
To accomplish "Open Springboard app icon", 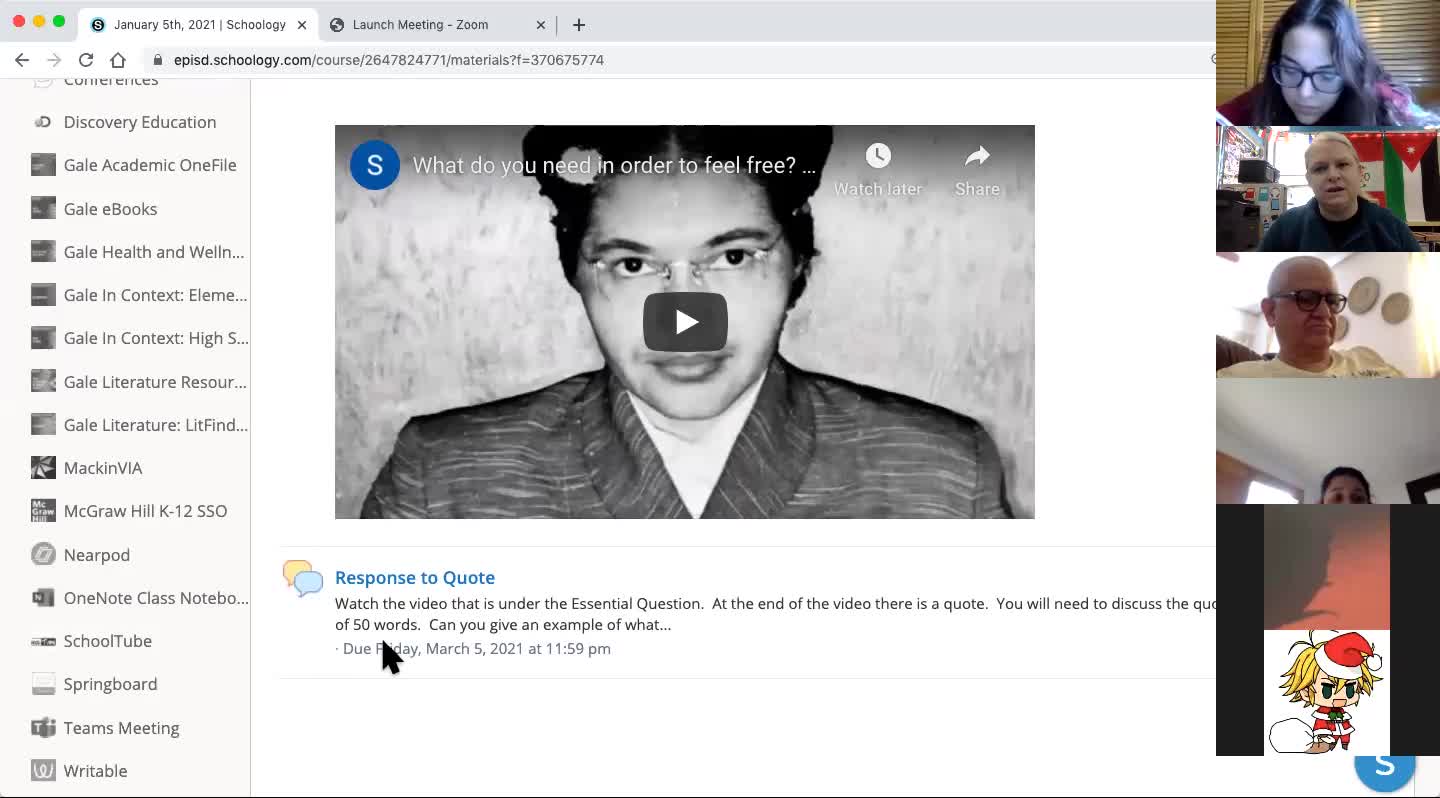I will [x=43, y=684].
